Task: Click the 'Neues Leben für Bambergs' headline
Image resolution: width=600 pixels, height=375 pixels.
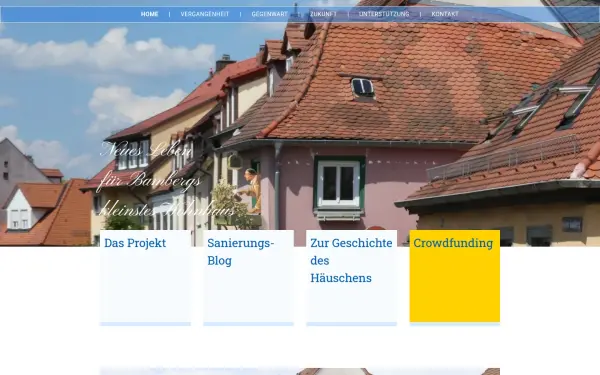Action: [166, 179]
